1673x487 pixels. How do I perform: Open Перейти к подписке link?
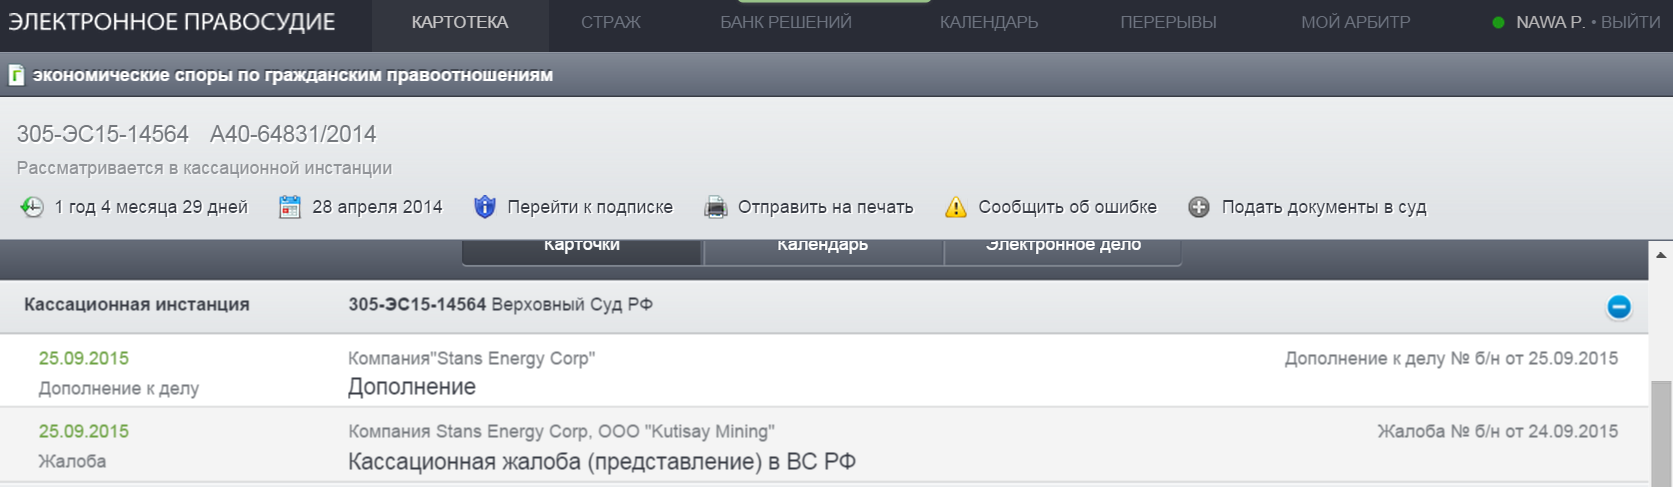[590, 207]
